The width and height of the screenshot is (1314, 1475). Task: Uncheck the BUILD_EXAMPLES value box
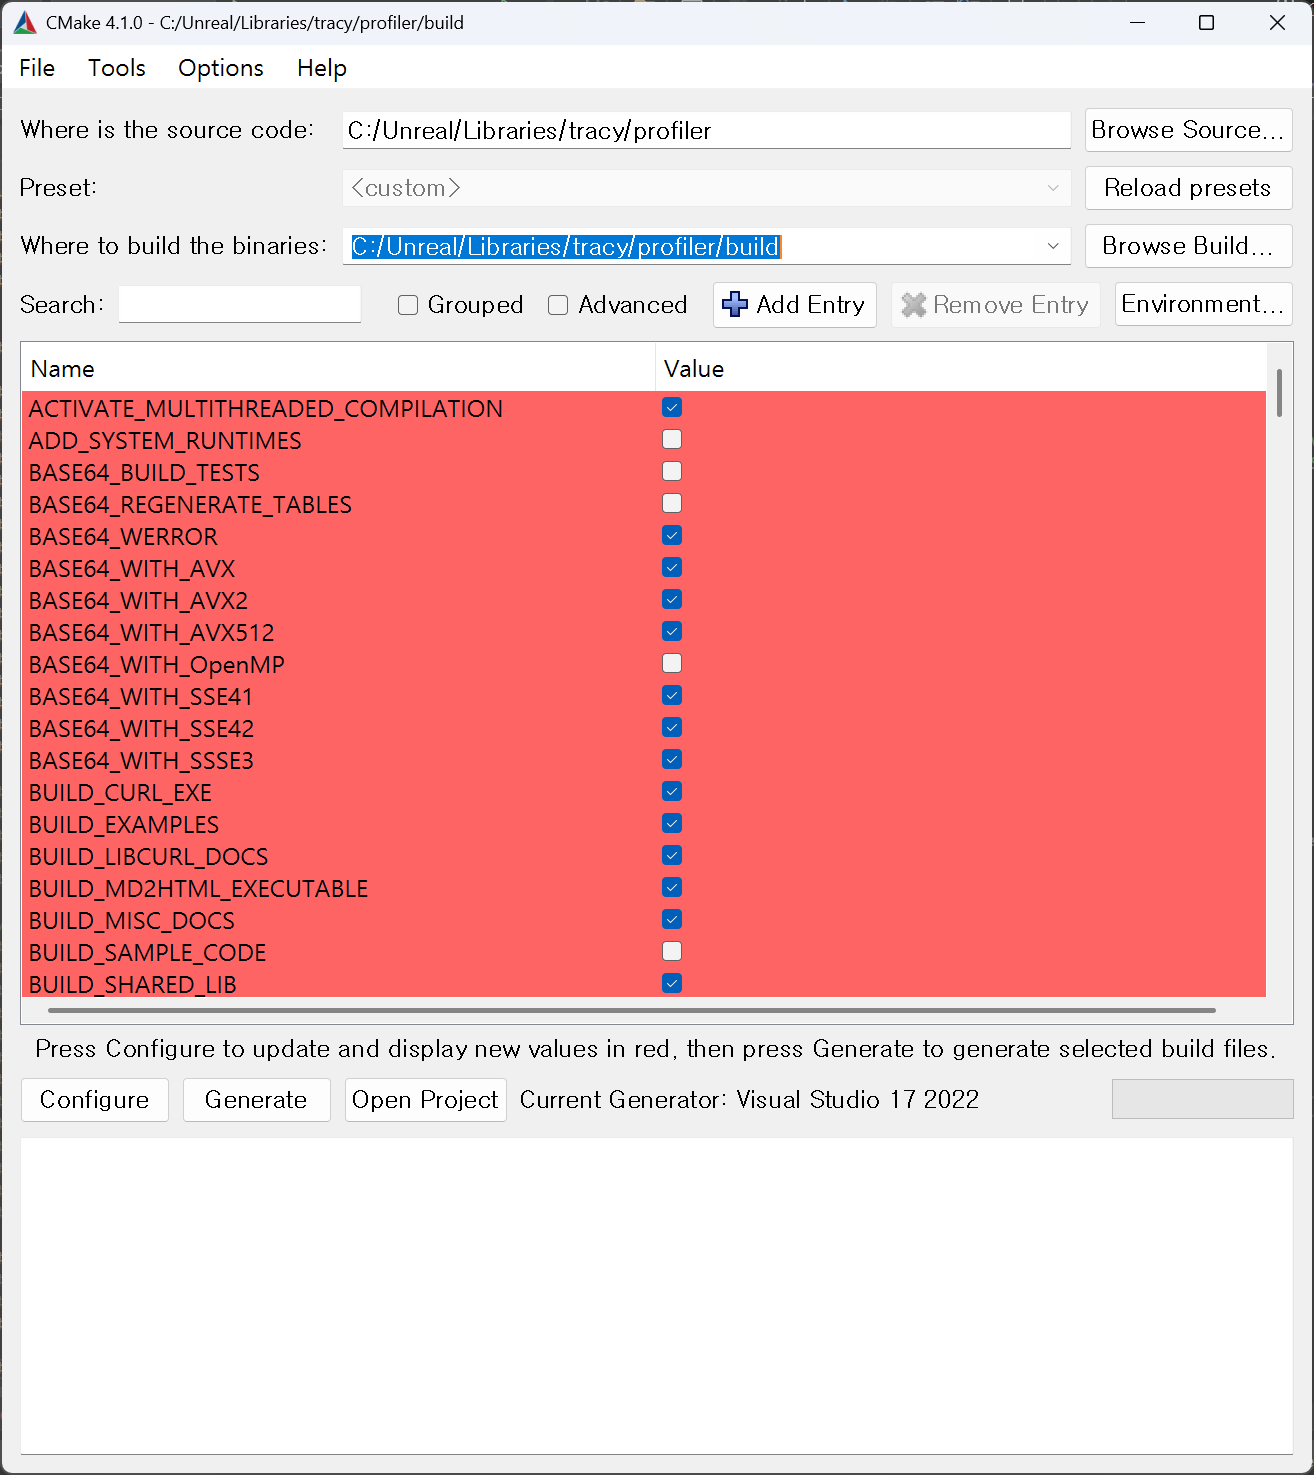[x=672, y=824]
